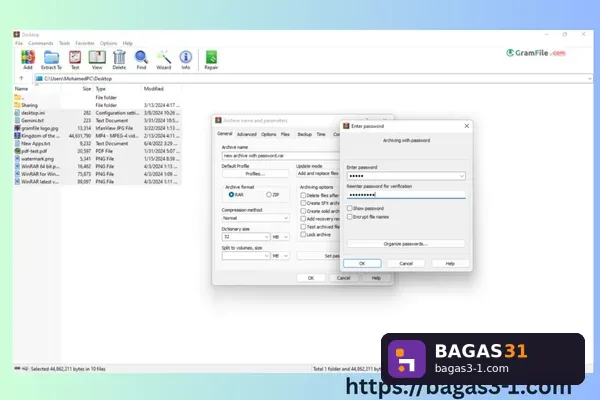600x400 pixels.
Task: Select the Kingdom of the video file icon
Action: (17, 136)
